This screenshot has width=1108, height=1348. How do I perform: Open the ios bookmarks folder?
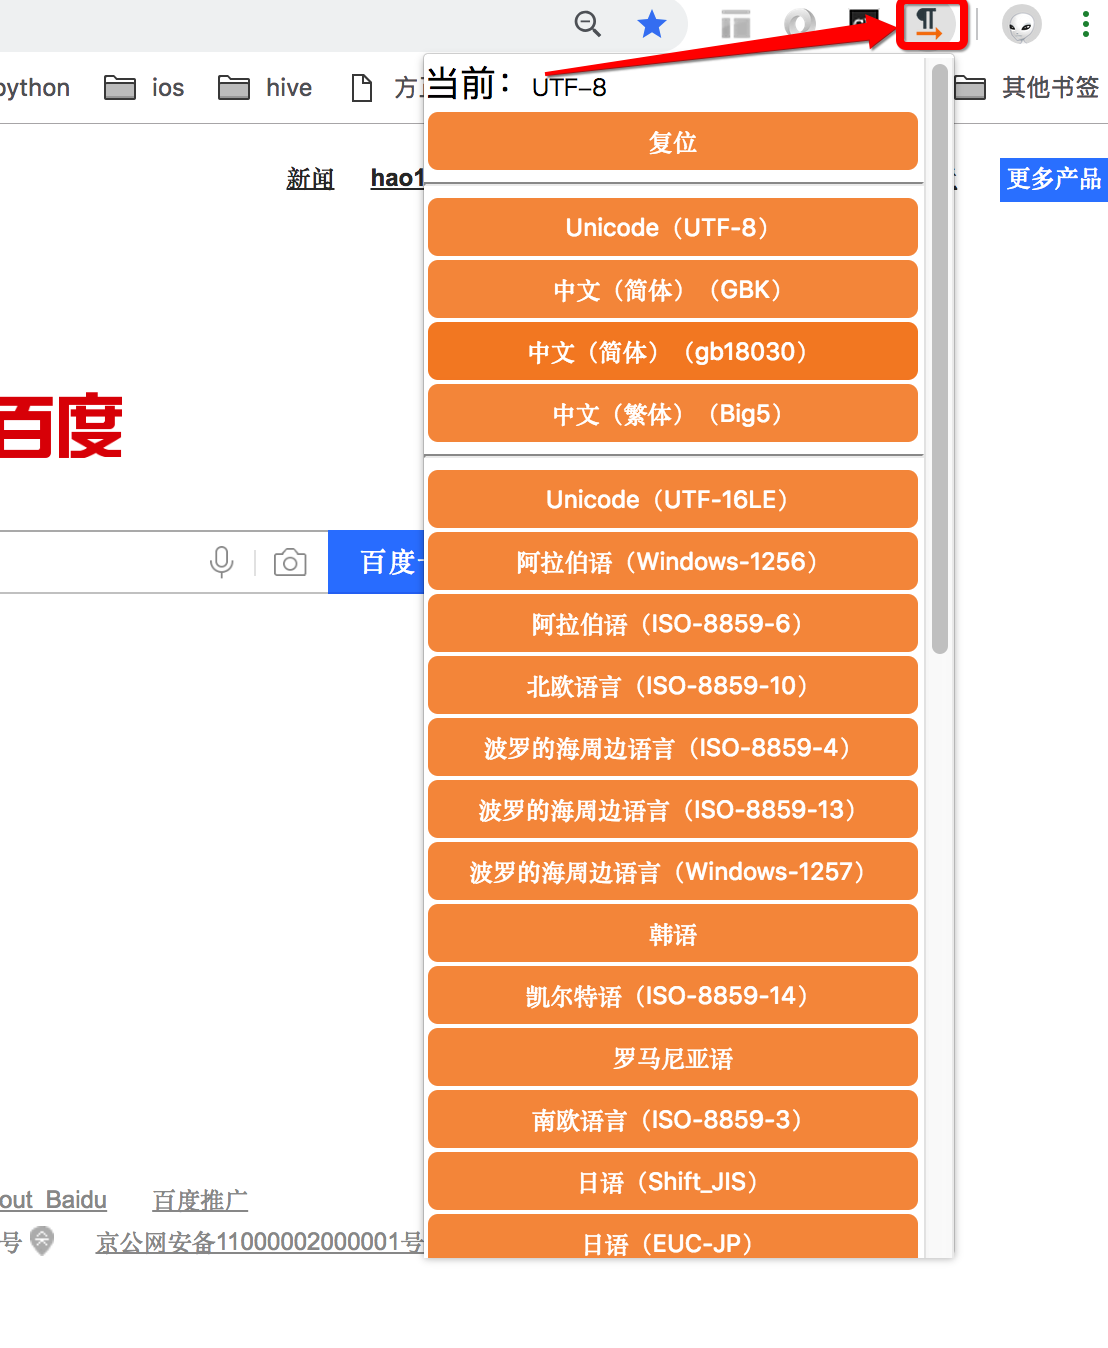pos(145,88)
